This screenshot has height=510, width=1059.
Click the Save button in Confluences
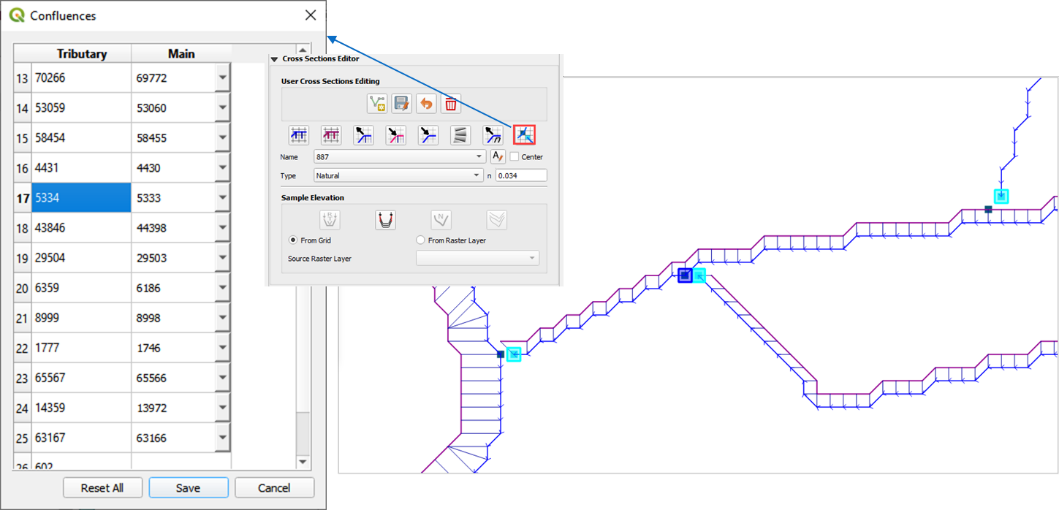click(188, 488)
